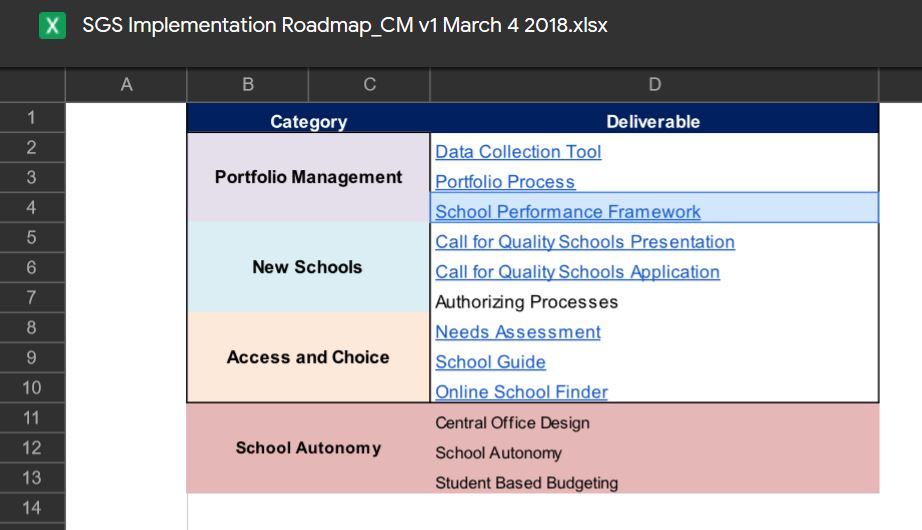Open Call for Quality Schools Presentation link
Screen dimensions: 922x530
click(x=585, y=242)
